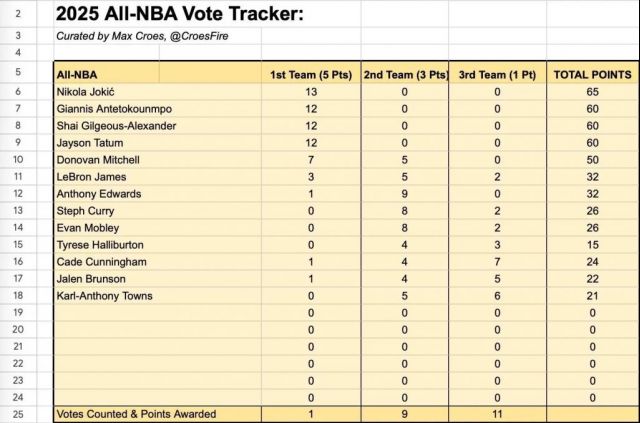Select row header 18
The width and height of the screenshot is (640, 423).
[x=18, y=296]
